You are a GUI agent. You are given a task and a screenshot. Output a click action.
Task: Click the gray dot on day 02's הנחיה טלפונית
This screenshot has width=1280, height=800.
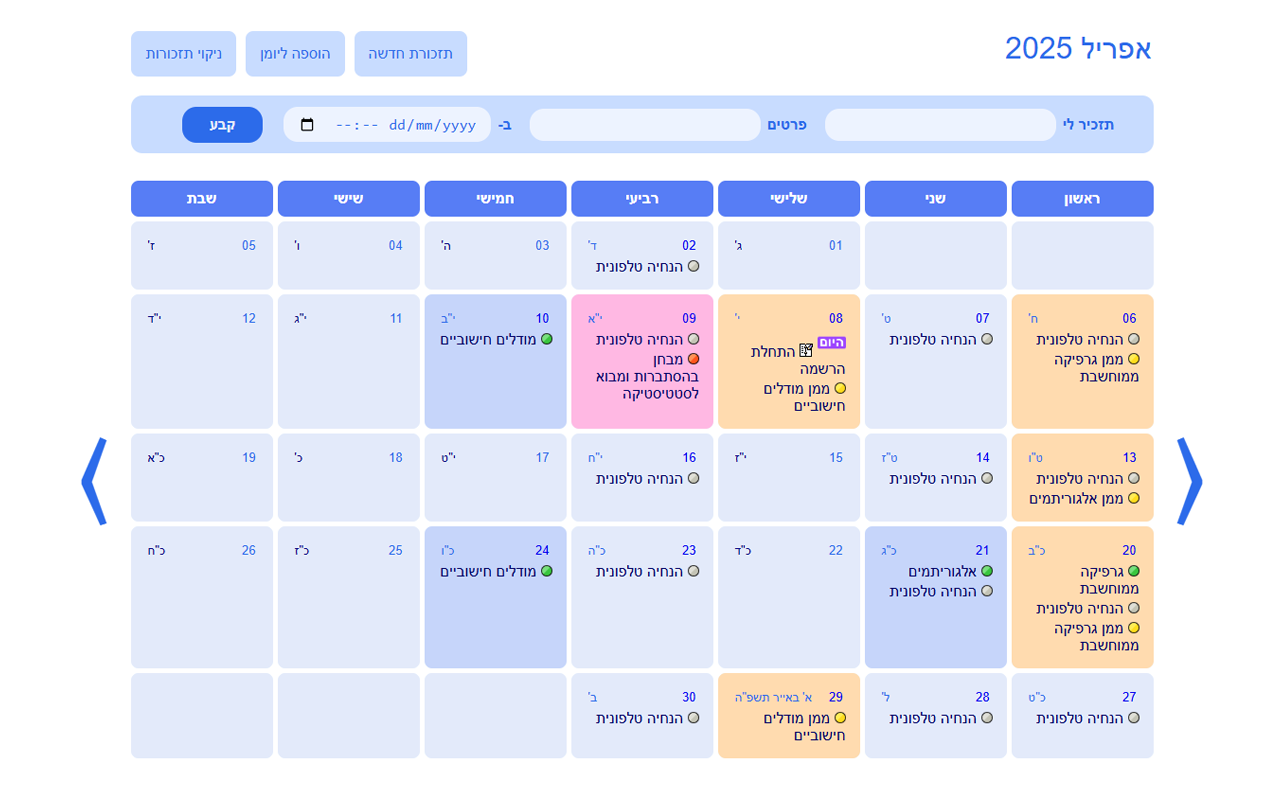click(693, 266)
